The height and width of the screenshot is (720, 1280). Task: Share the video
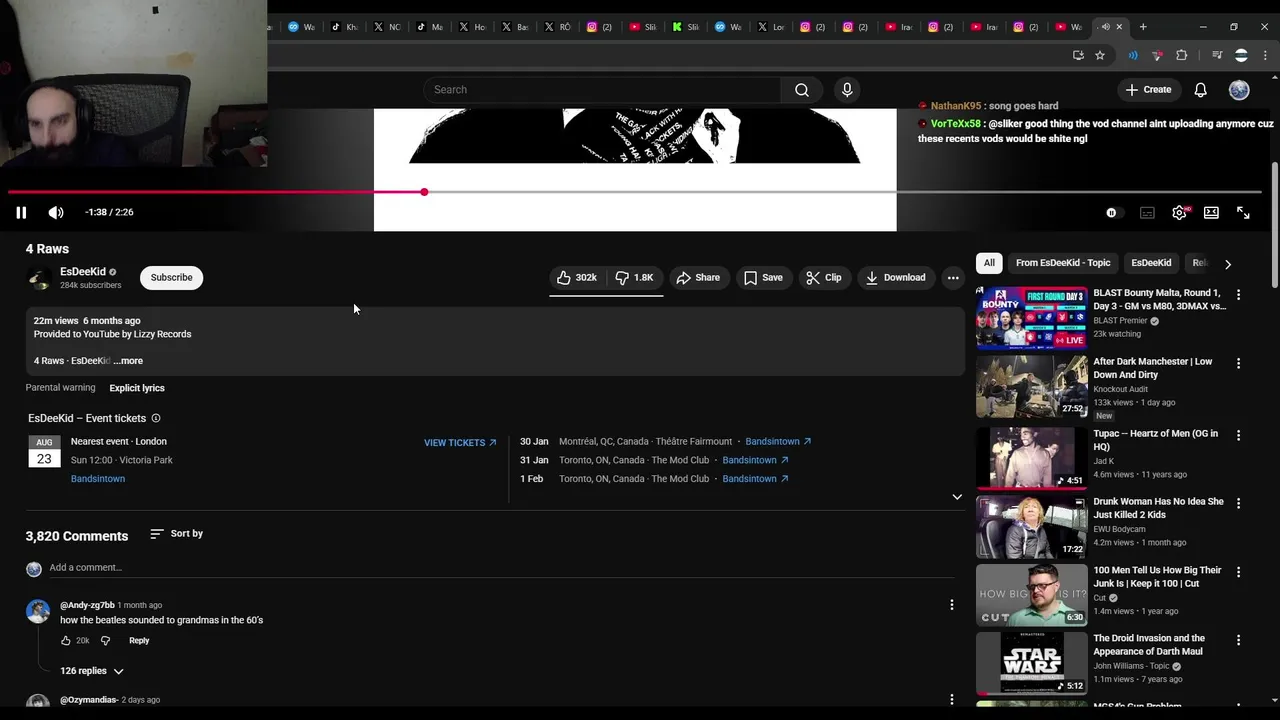pyautogui.click(x=698, y=277)
